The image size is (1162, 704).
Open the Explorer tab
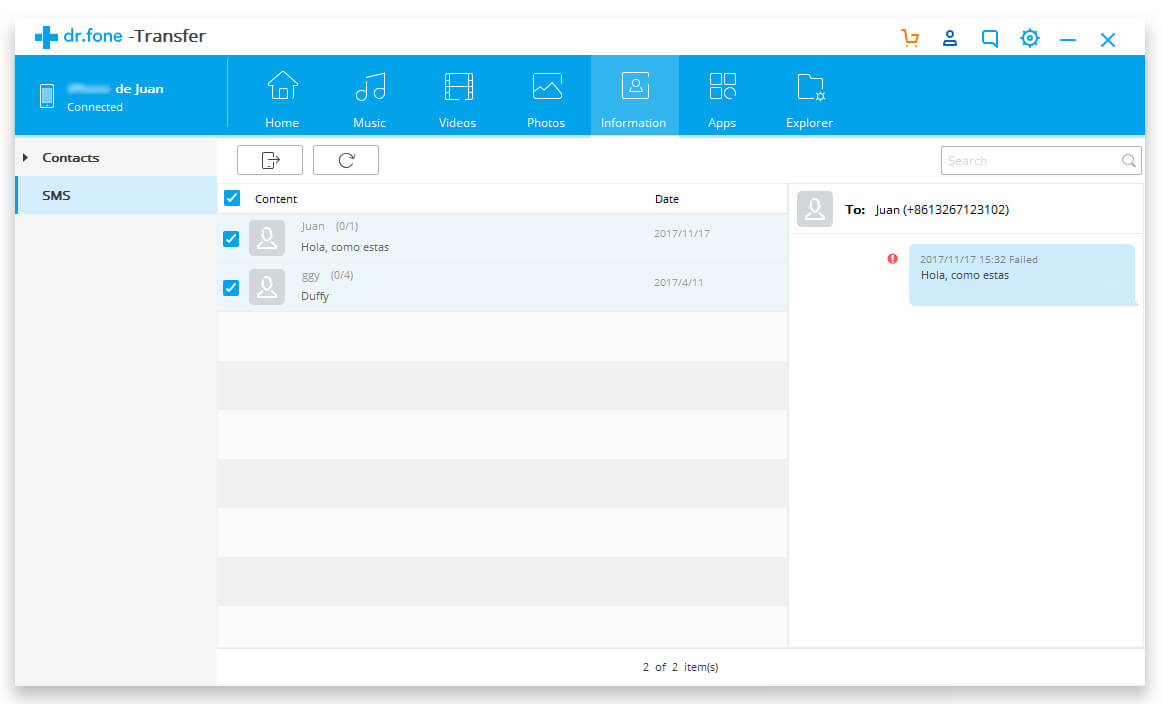click(809, 99)
